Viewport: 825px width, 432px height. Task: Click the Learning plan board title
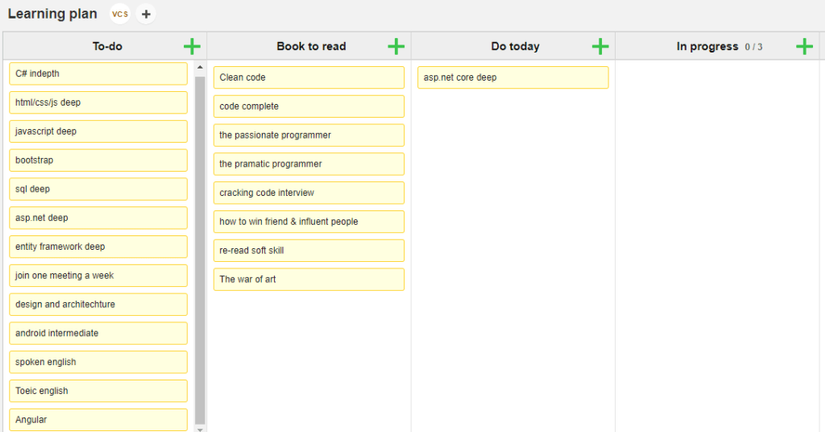(52, 14)
